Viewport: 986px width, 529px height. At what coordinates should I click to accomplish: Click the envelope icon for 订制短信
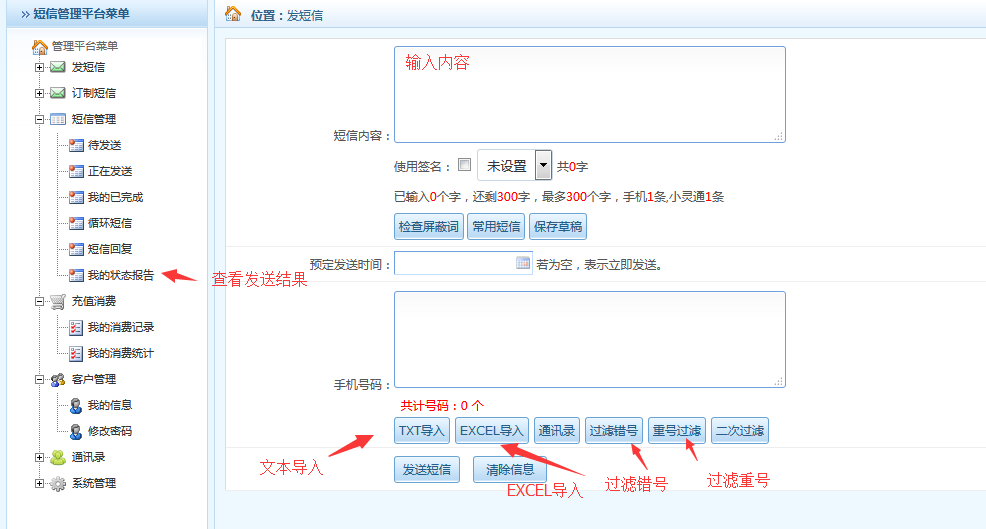pyautogui.click(x=58, y=93)
